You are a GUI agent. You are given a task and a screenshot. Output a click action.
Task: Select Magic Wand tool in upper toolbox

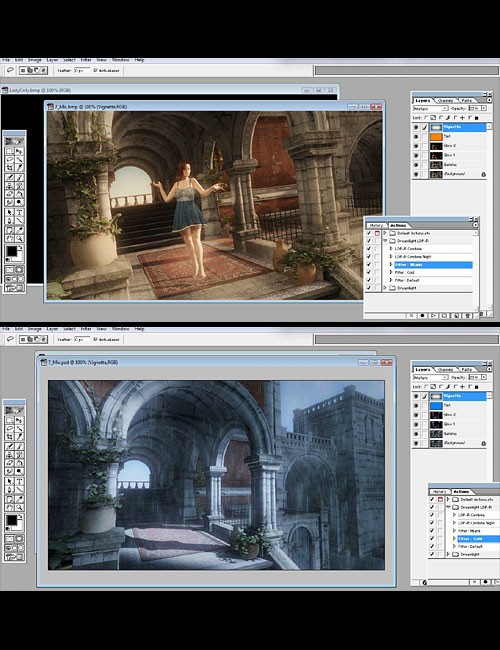[x=19, y=159]
